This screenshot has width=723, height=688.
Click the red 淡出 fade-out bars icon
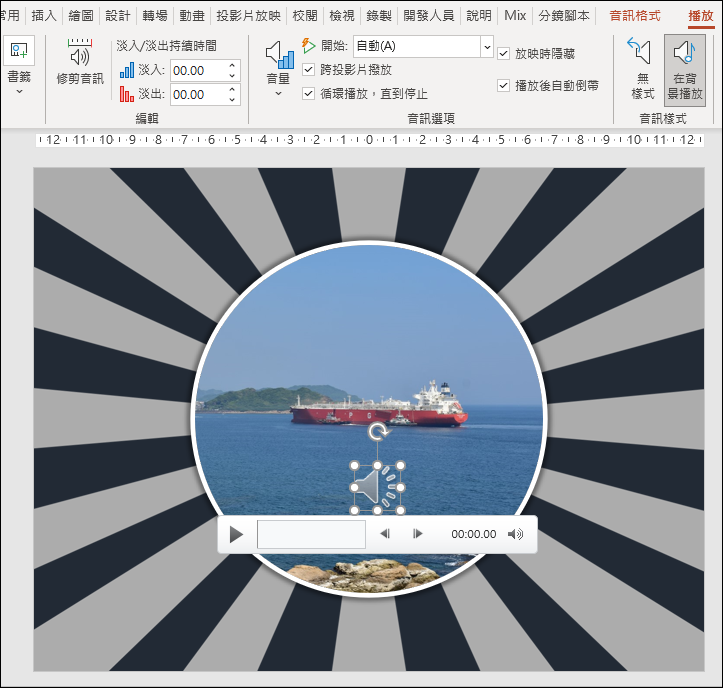tap(127, 94)
